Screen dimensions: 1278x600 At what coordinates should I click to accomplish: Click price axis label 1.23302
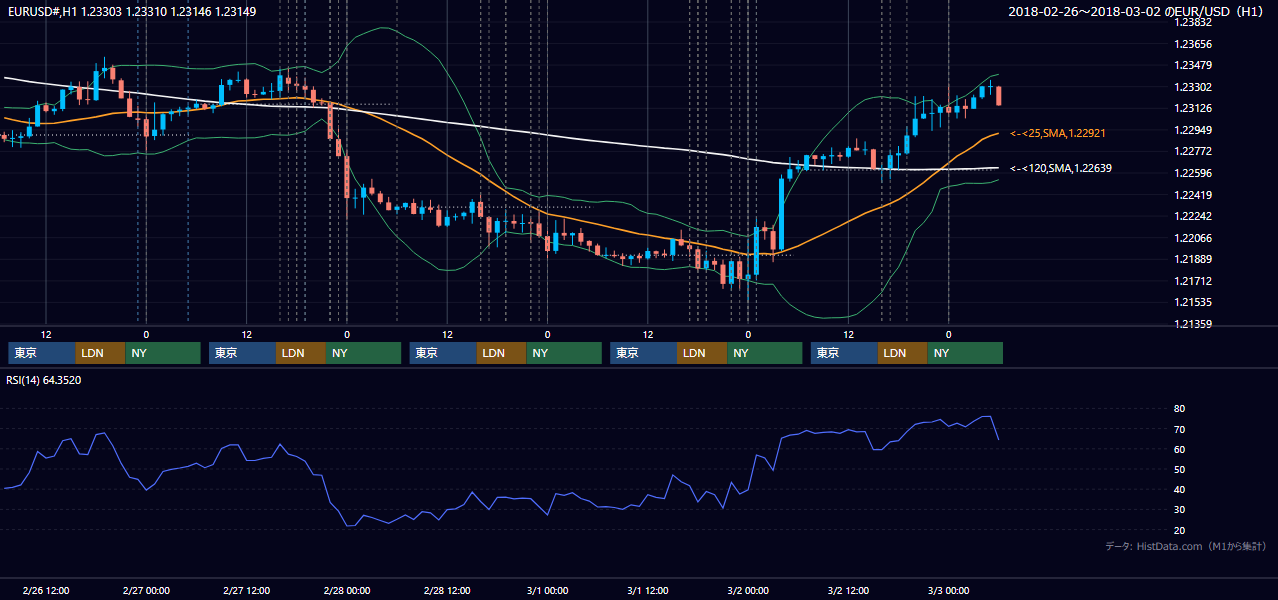(x=1193, y=87)
